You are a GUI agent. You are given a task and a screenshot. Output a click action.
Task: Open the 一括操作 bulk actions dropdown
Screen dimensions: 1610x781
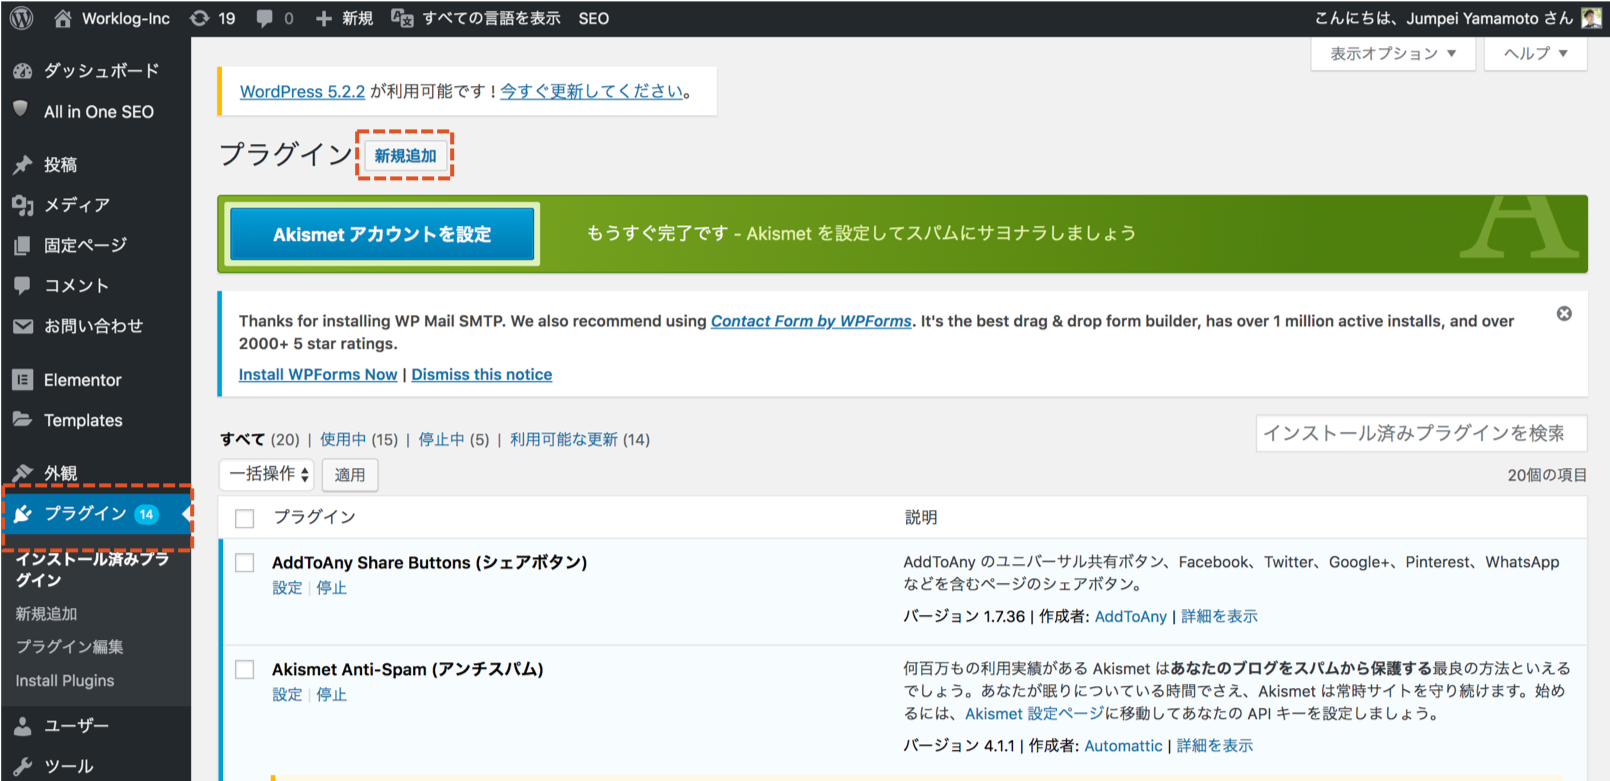click(267, 474)
